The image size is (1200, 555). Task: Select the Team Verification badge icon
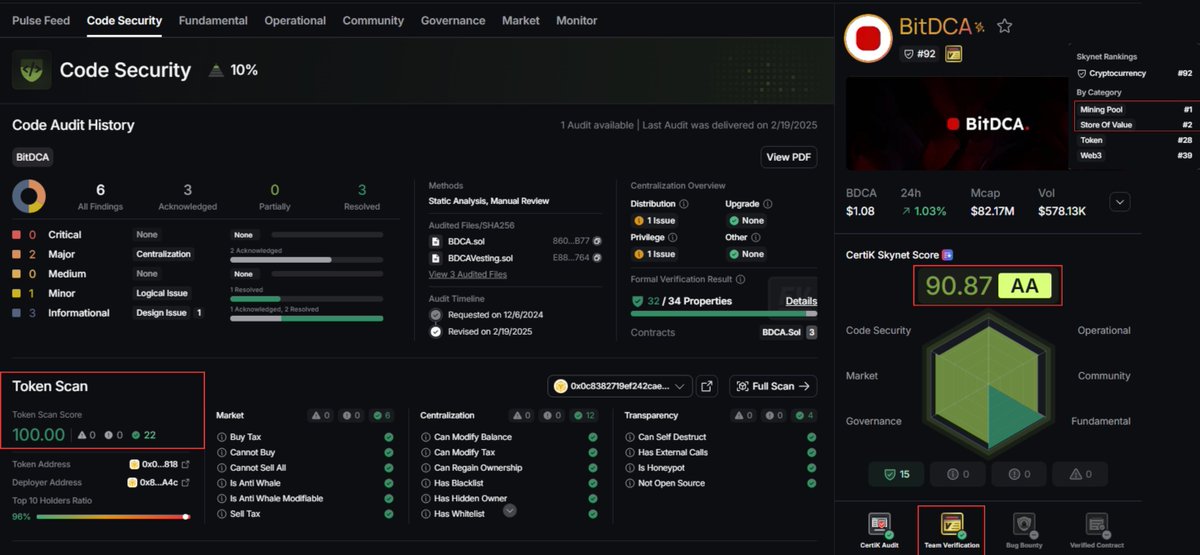click(952, 527)
